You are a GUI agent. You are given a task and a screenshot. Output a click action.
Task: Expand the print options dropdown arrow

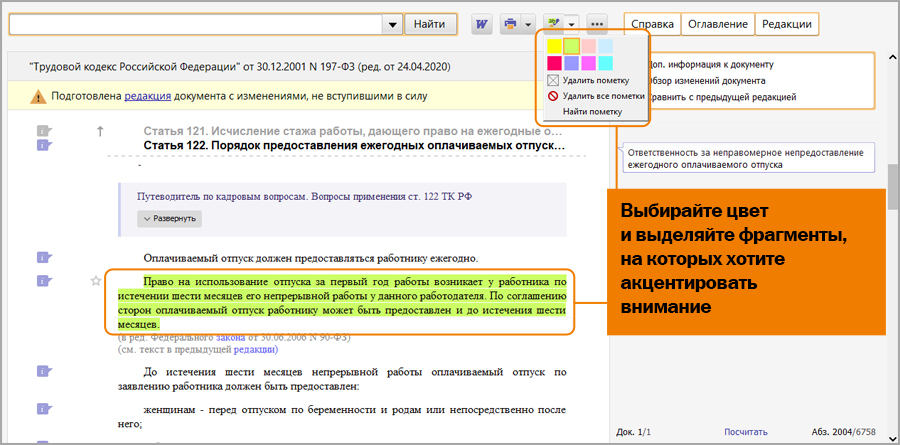(528, 23)
